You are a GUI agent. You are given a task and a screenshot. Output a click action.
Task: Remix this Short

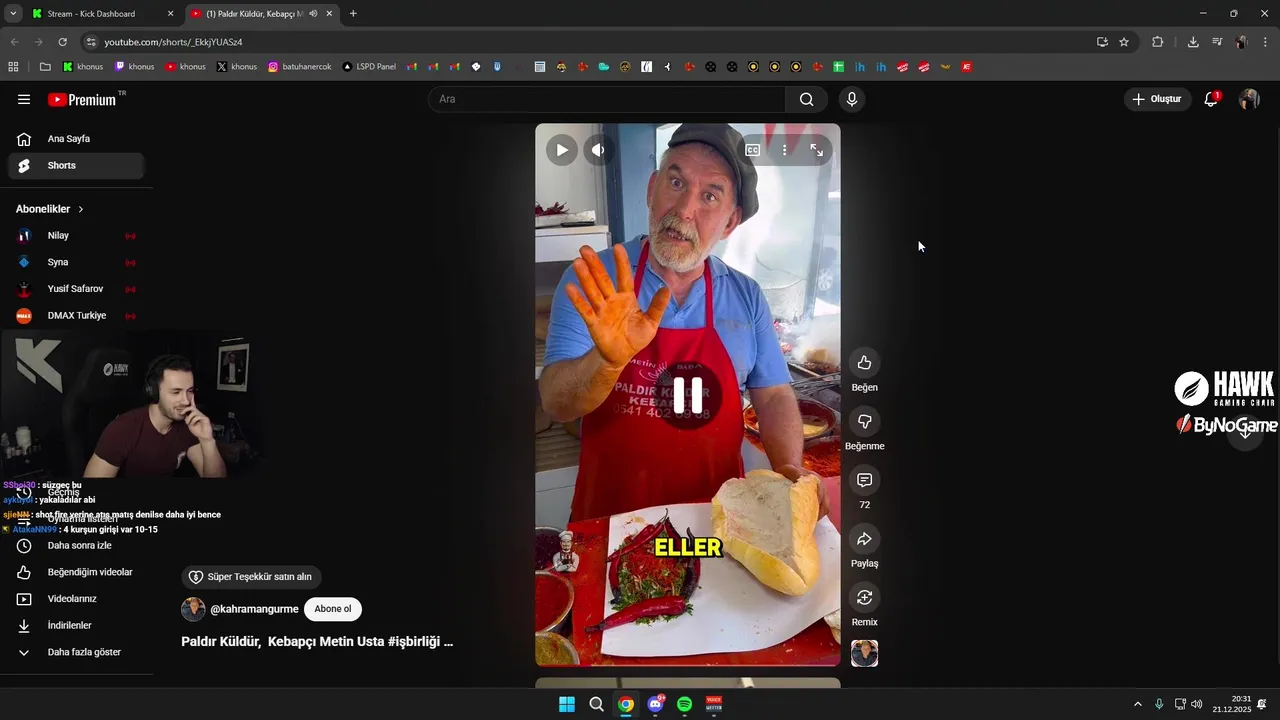(x=864, y=597)
